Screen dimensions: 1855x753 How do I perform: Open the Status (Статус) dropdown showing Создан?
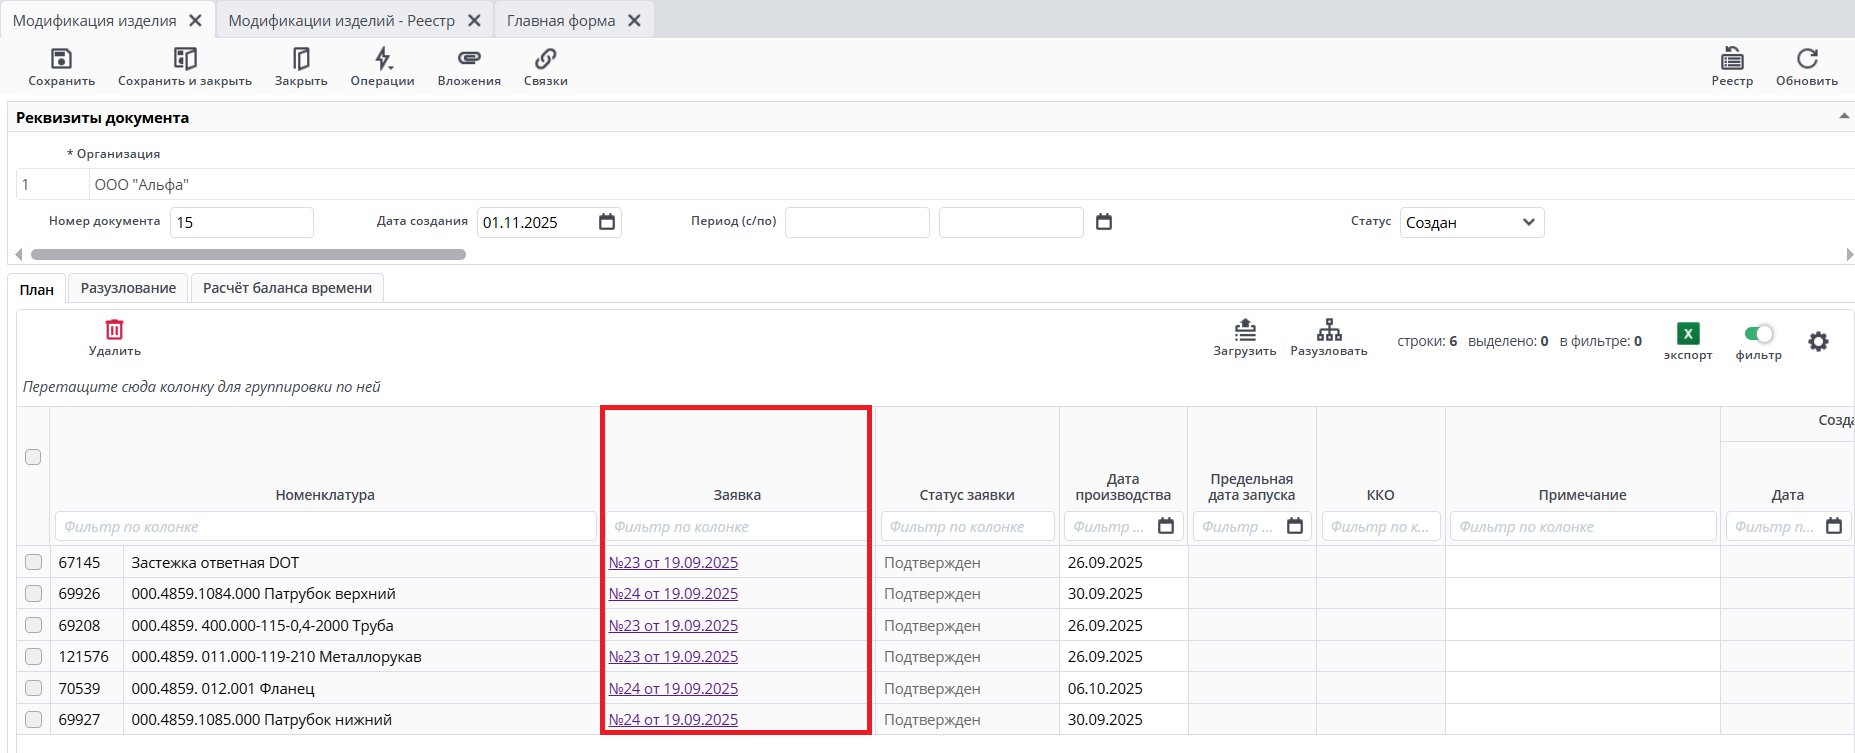click(1471, 222)
